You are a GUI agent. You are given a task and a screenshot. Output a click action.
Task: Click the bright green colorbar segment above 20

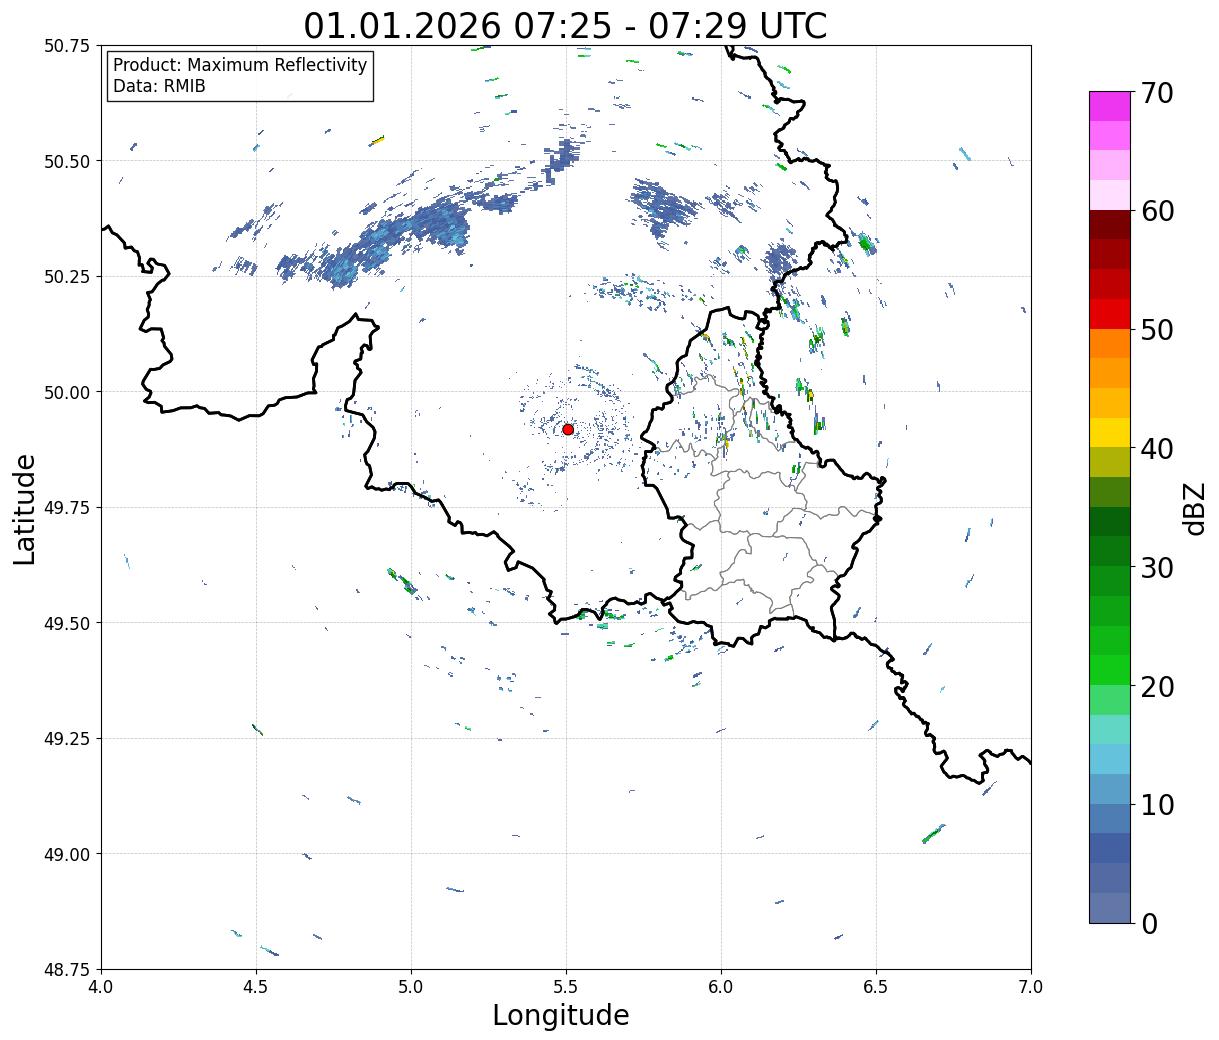click(1110, 670)
